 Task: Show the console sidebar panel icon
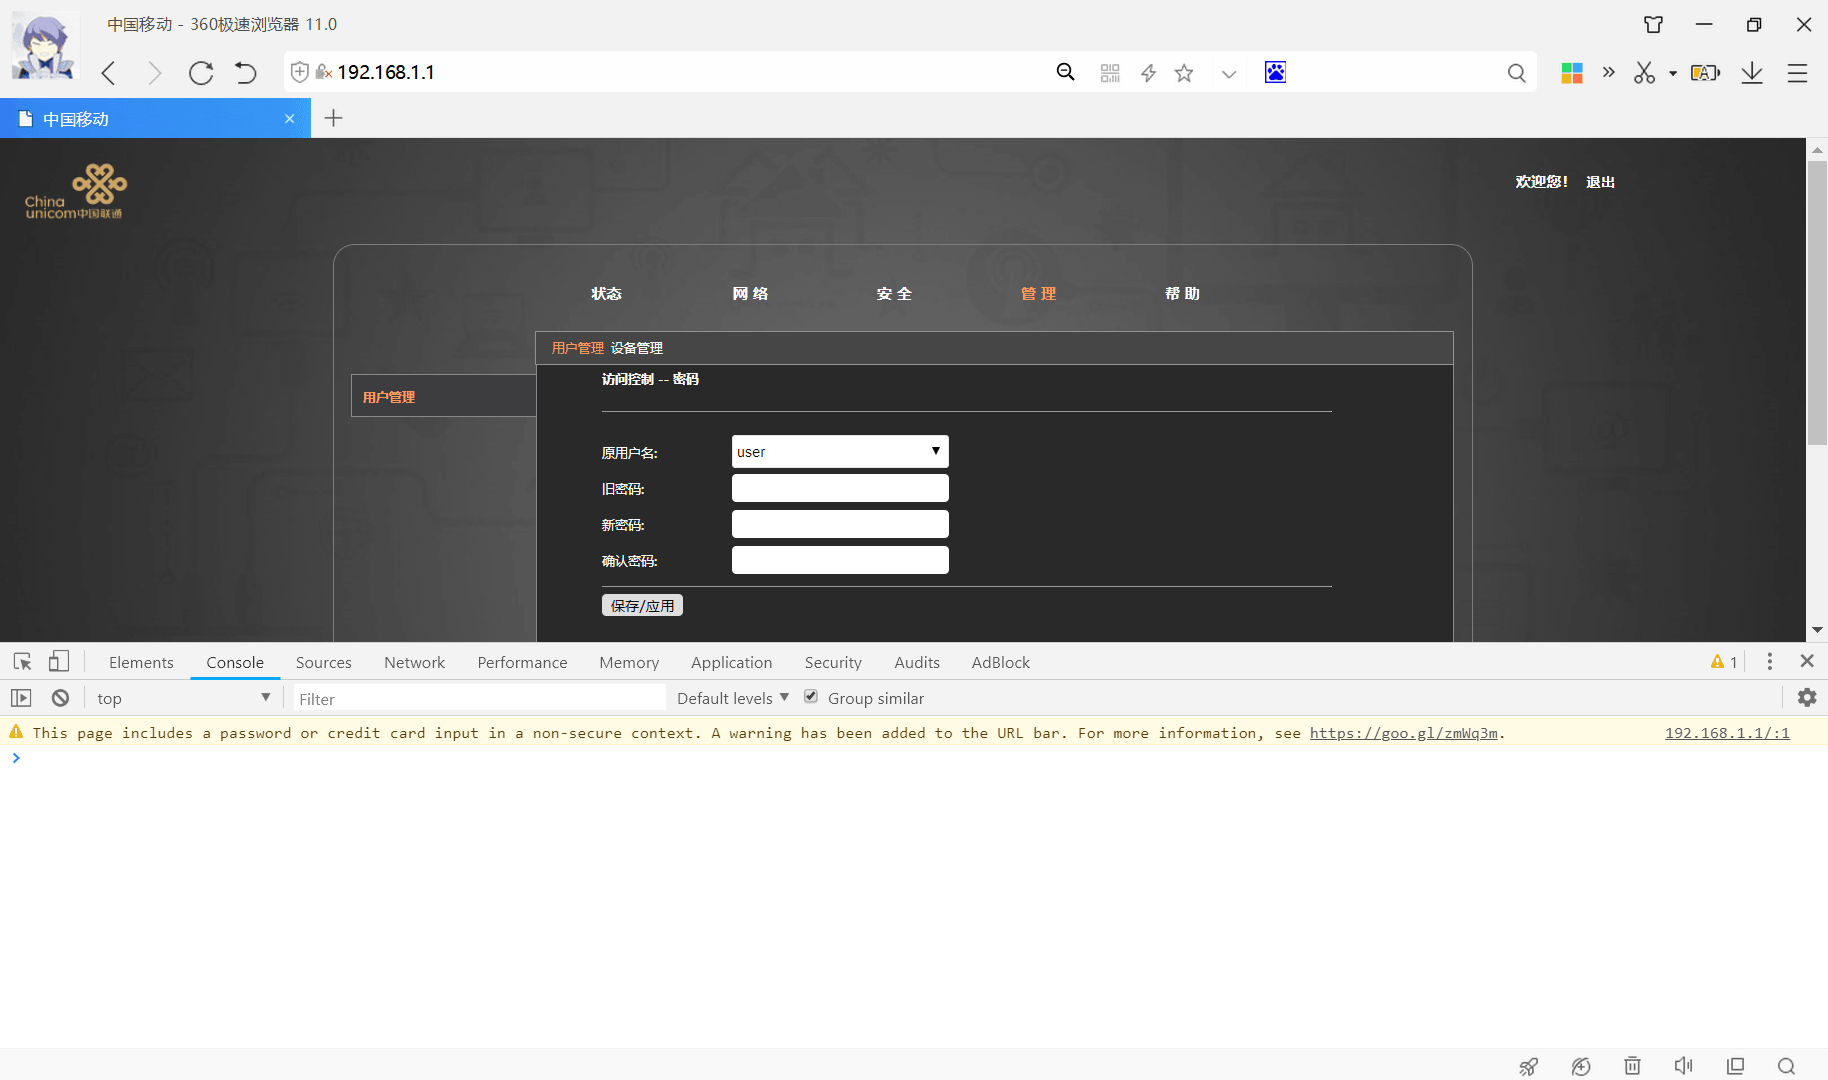[x=21, y=698]
